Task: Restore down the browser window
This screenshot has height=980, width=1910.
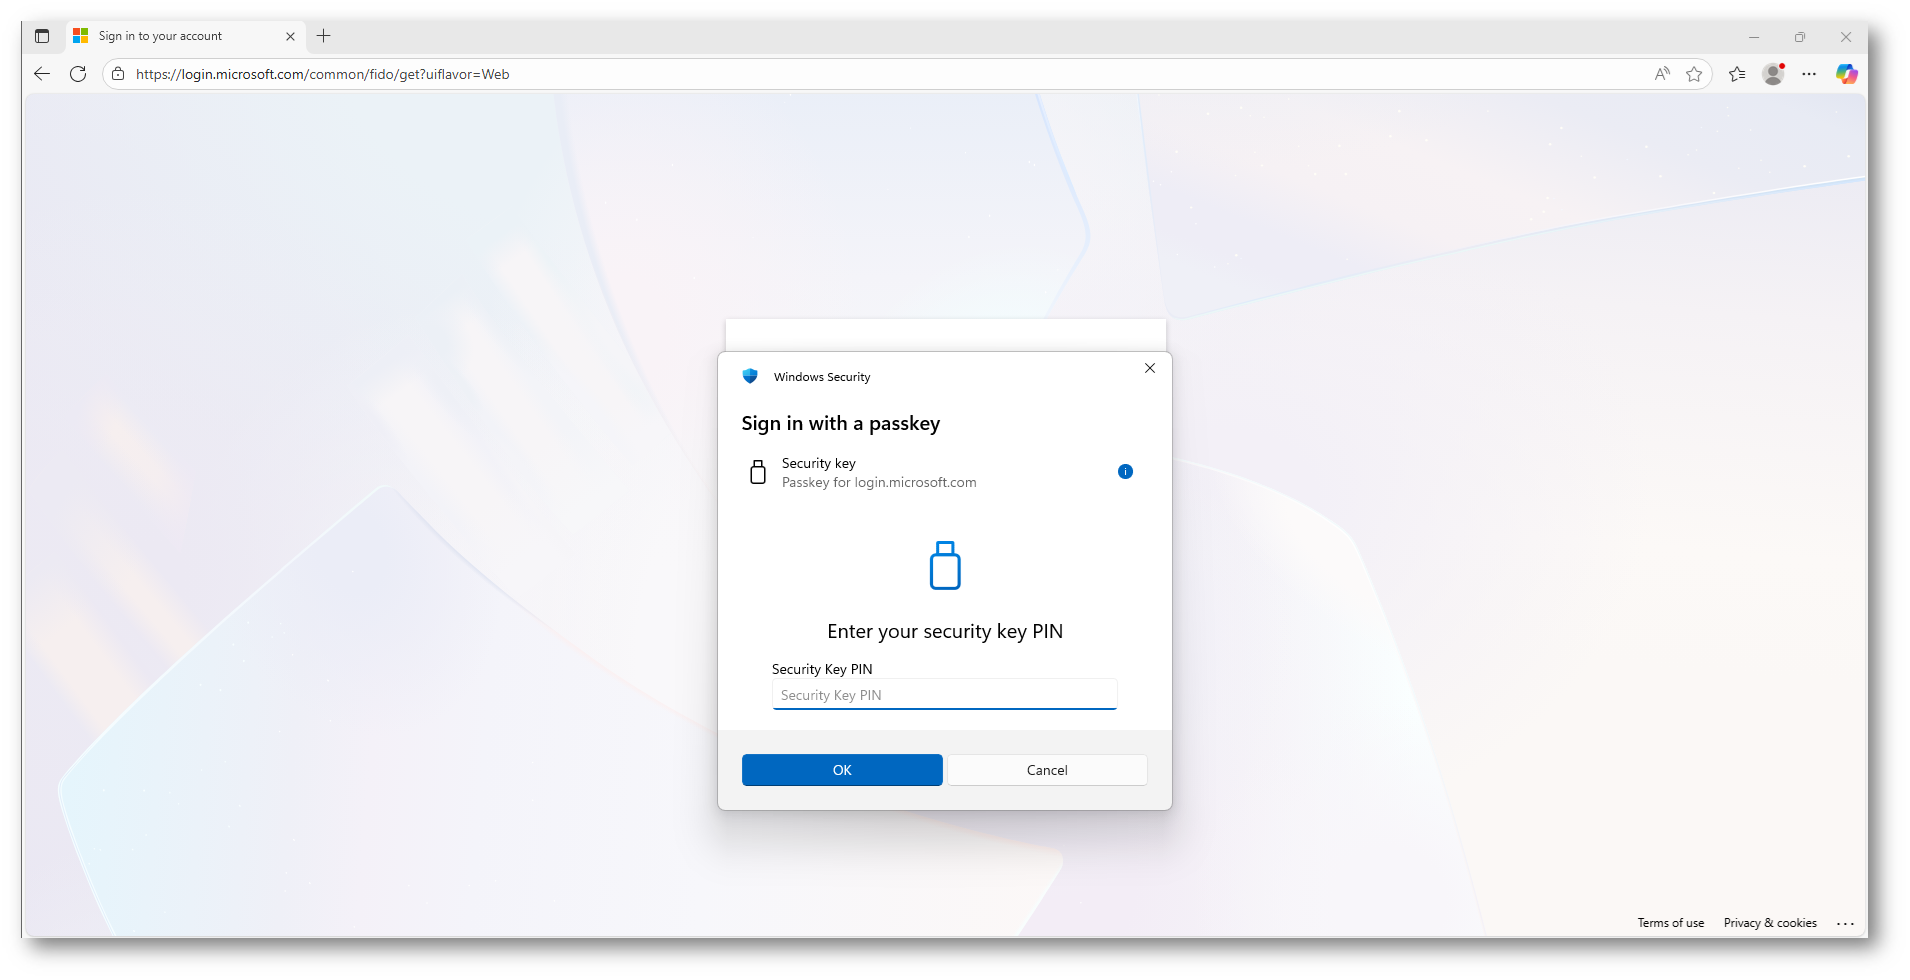Action: pyautogui.click(x=1800, y=37)
